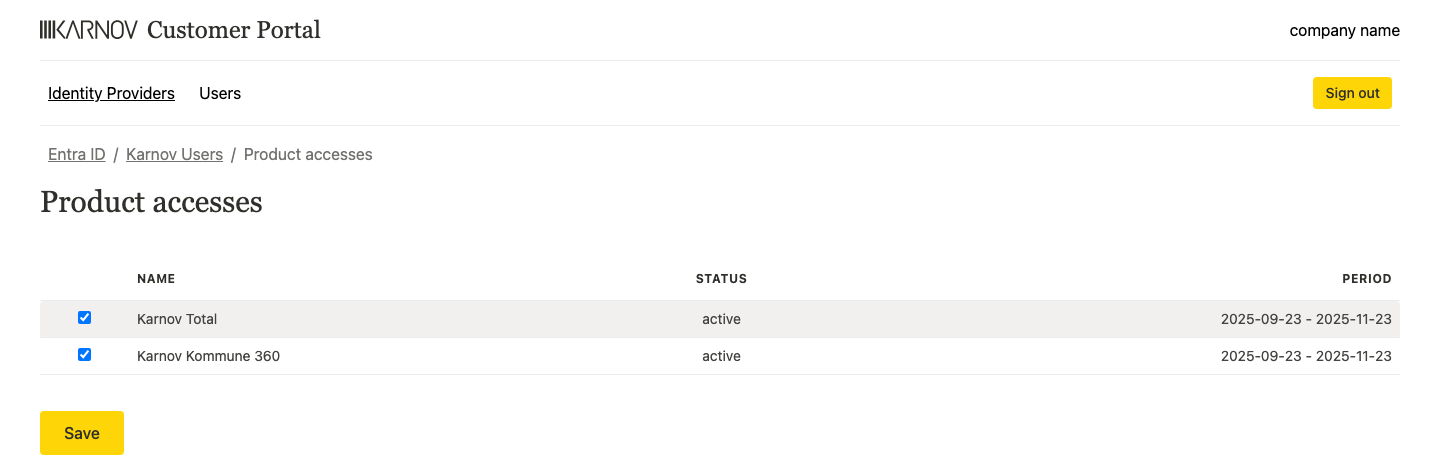Click the Customer Portal title text
Viewport: 1440px width, 461px height.
point(234,30)
